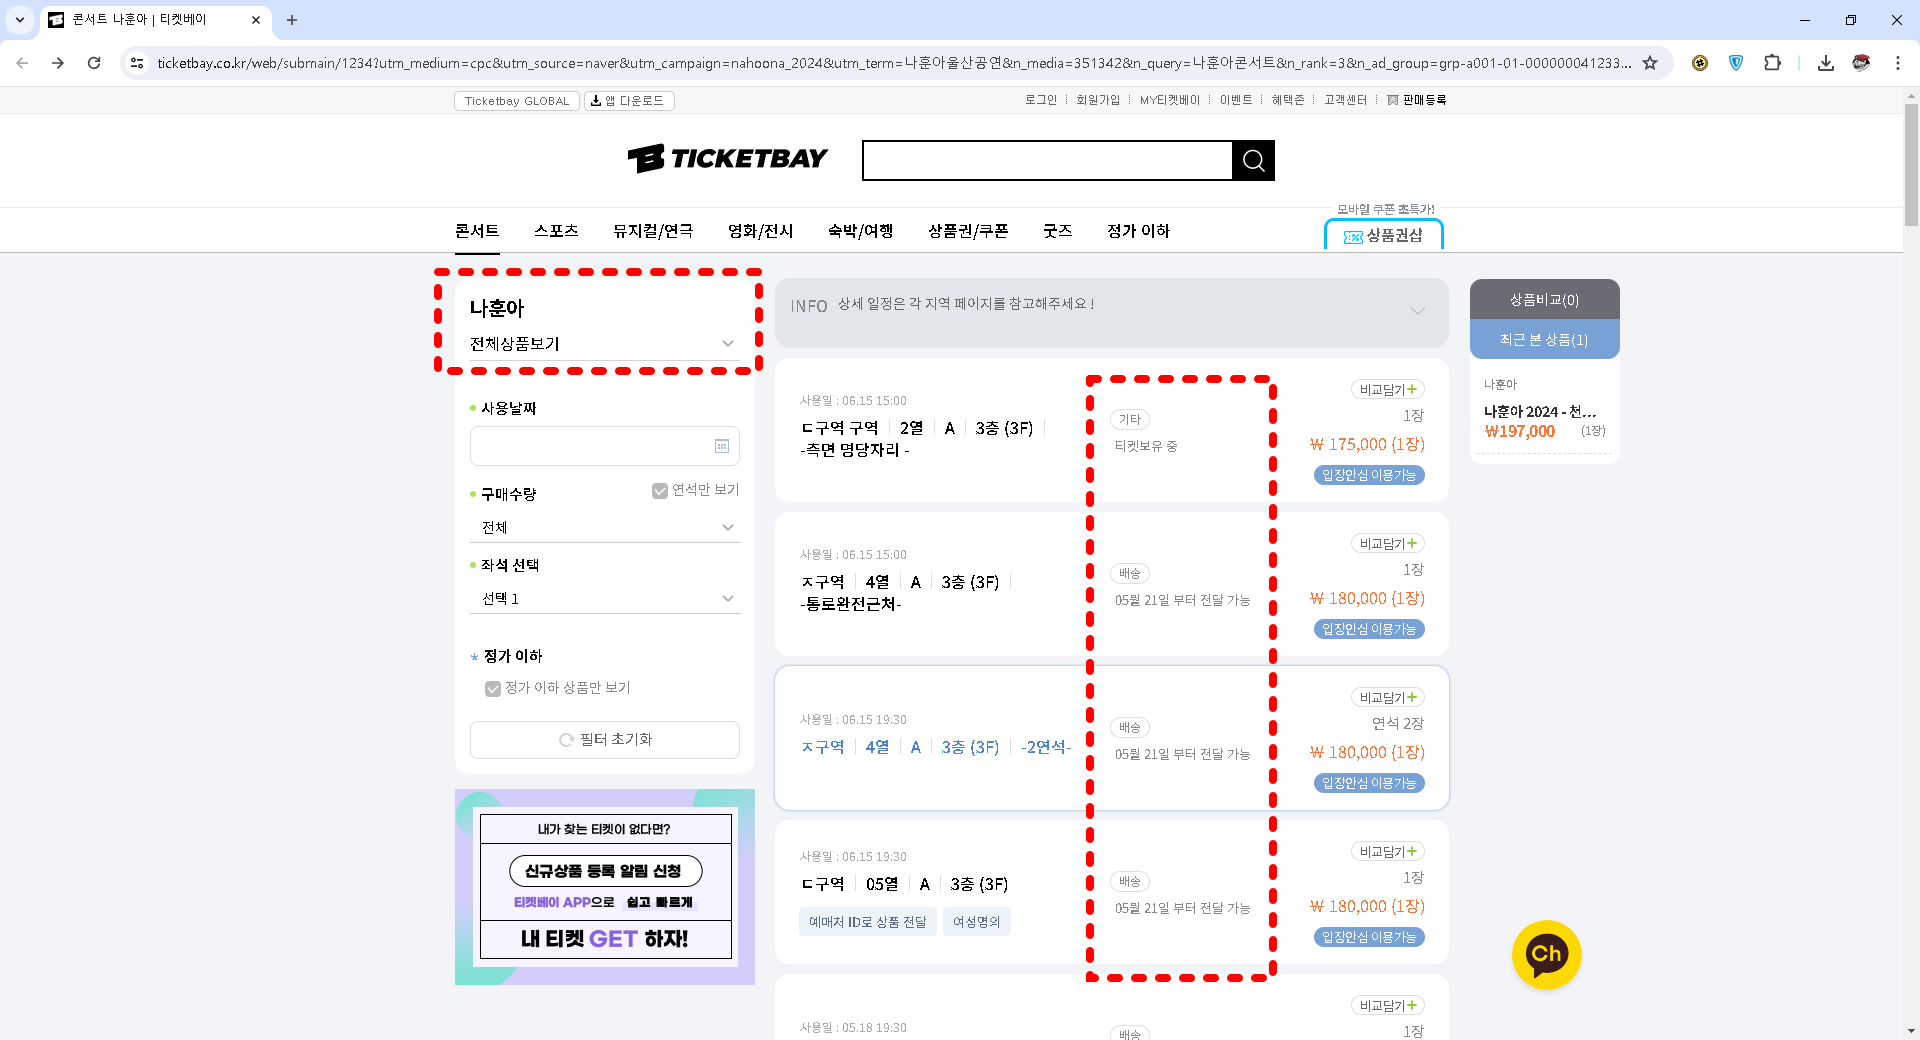Screen dimensions: 1920x1040
Task: Click the main search input field
Action: click(x=1047, y=160)
